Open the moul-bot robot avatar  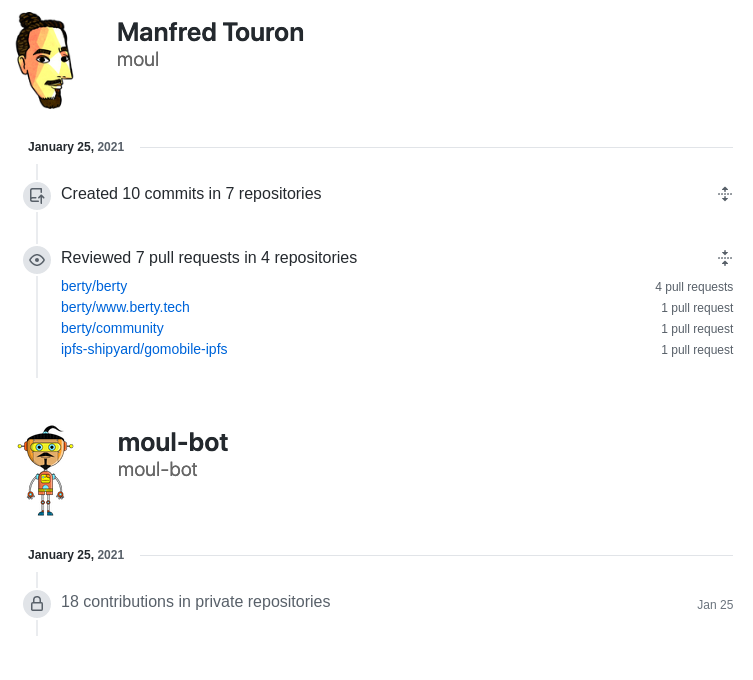coord(45,470)
